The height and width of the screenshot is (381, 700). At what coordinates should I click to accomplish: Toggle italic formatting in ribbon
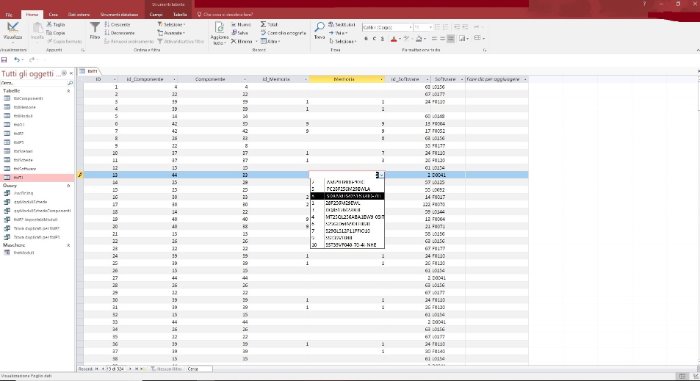tap(374, 39)
